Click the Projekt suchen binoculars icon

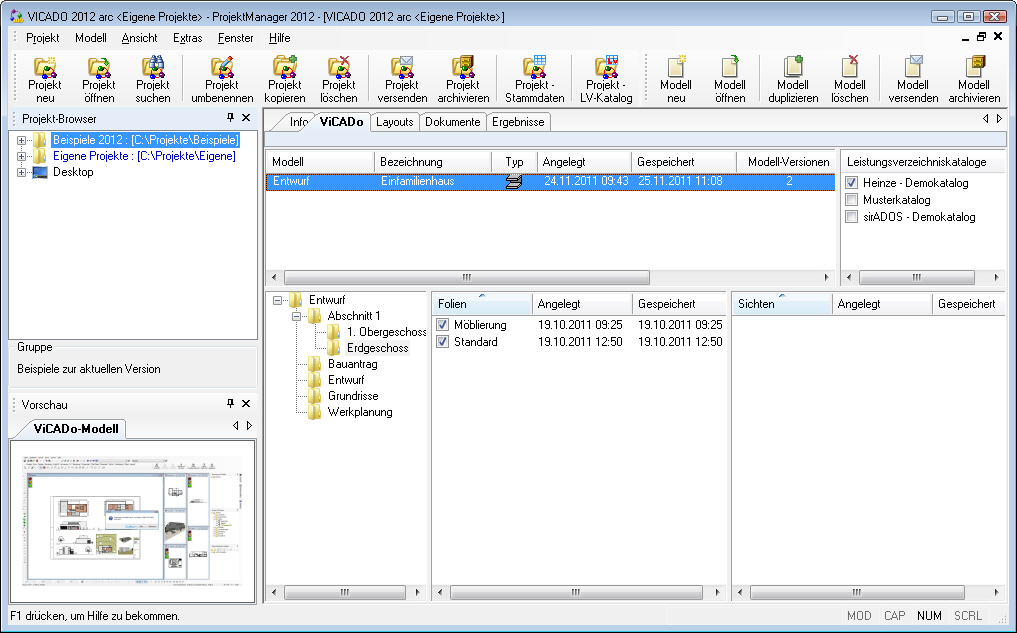(153, 79)
